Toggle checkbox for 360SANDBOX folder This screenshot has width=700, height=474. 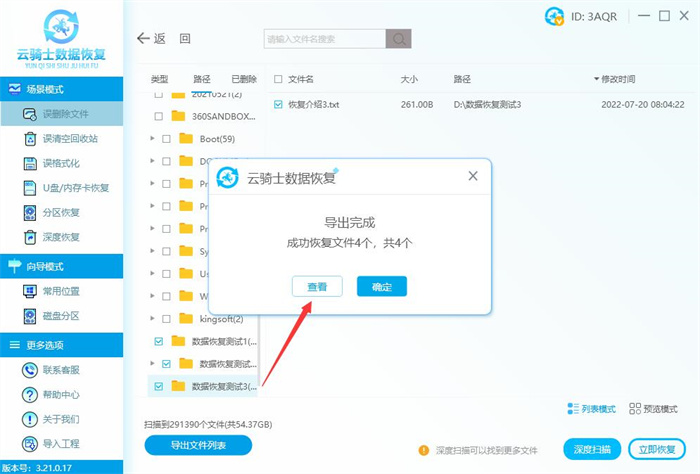165,115
